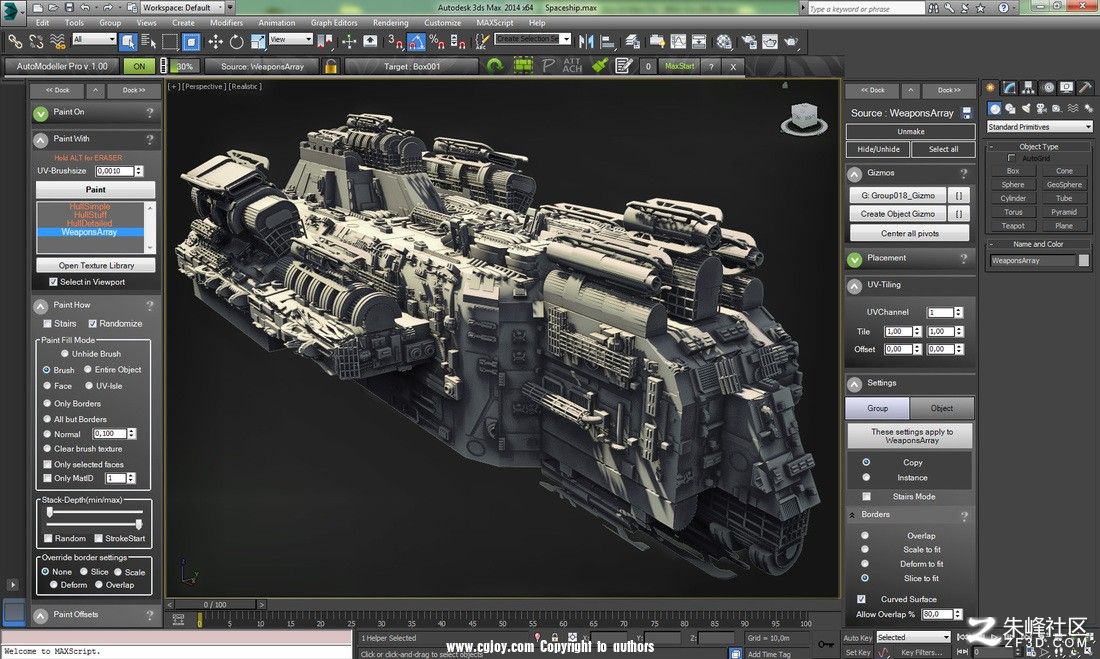Screen dimensions: 1100x659
Task: Click the ViewCube in the viewport
Action: pyautogui.click(x=804, y=118)
